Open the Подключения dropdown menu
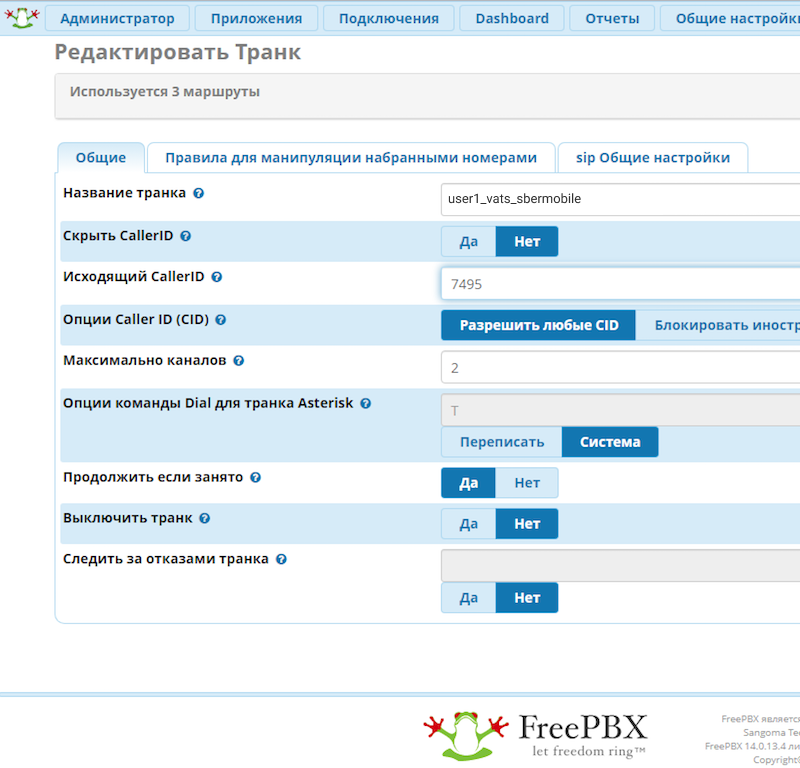The width and height of the screenshot is (800, 768). (388, 18)
